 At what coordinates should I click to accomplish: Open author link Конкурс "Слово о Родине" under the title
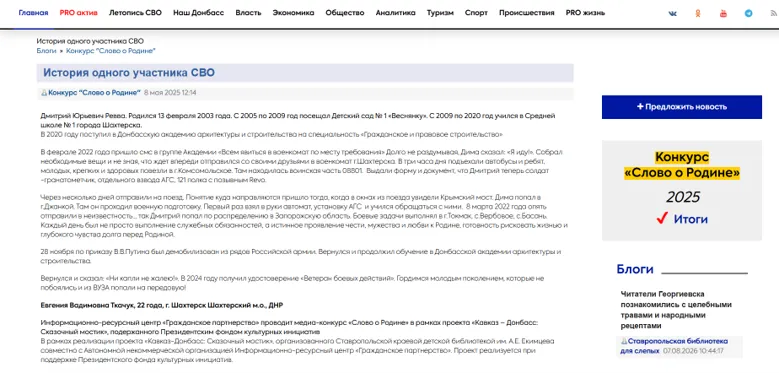pos(94,92)
